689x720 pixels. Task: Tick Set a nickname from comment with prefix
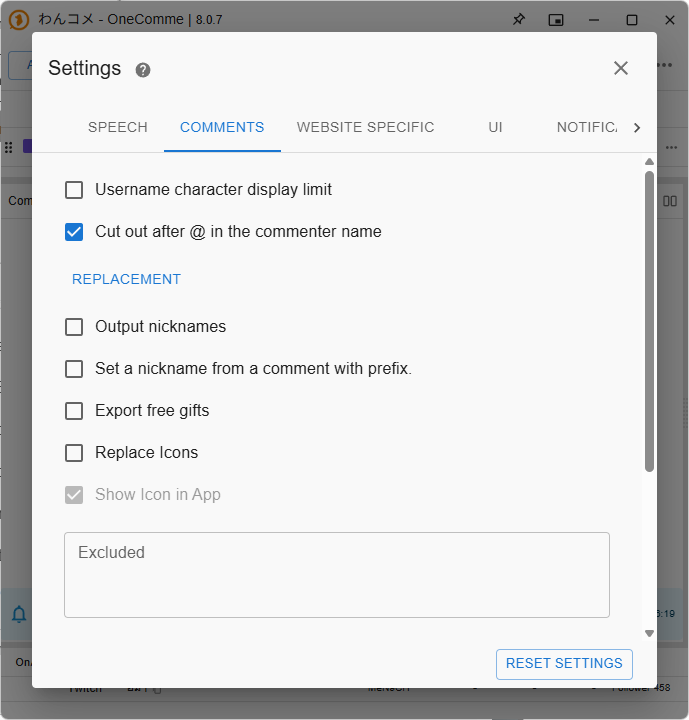coord(74,369)
